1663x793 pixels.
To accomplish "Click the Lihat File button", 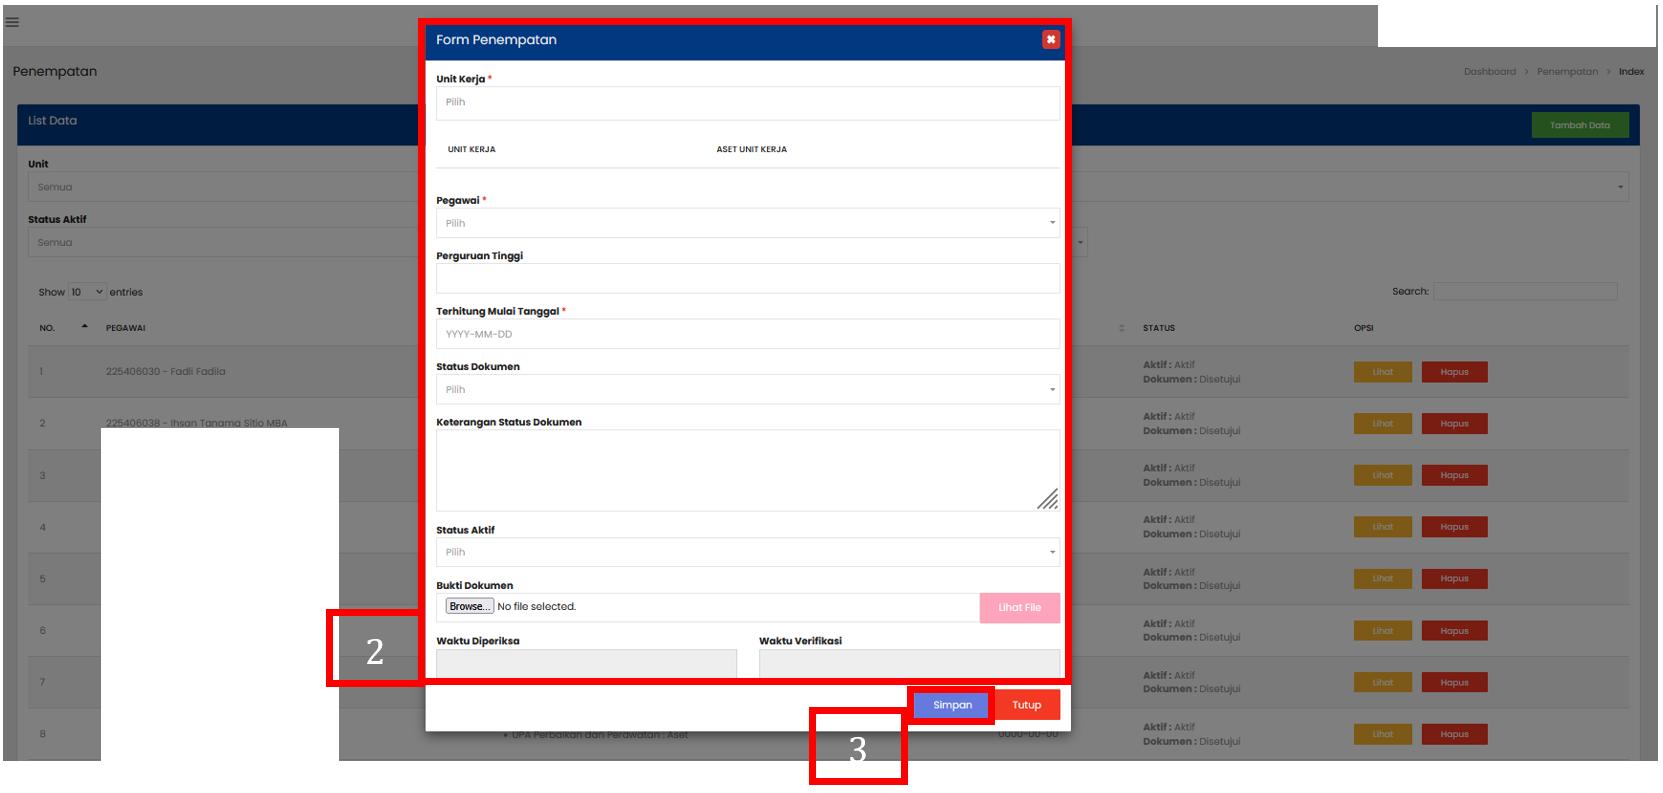I will (1019, 608).
